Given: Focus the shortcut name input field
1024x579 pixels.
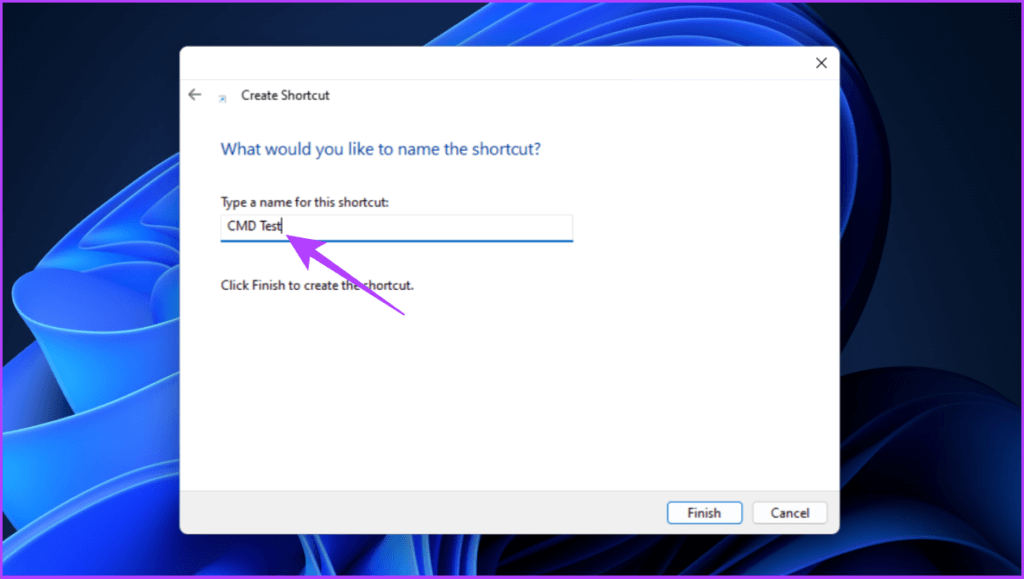Looking at the screenshot, I should 396,227.
